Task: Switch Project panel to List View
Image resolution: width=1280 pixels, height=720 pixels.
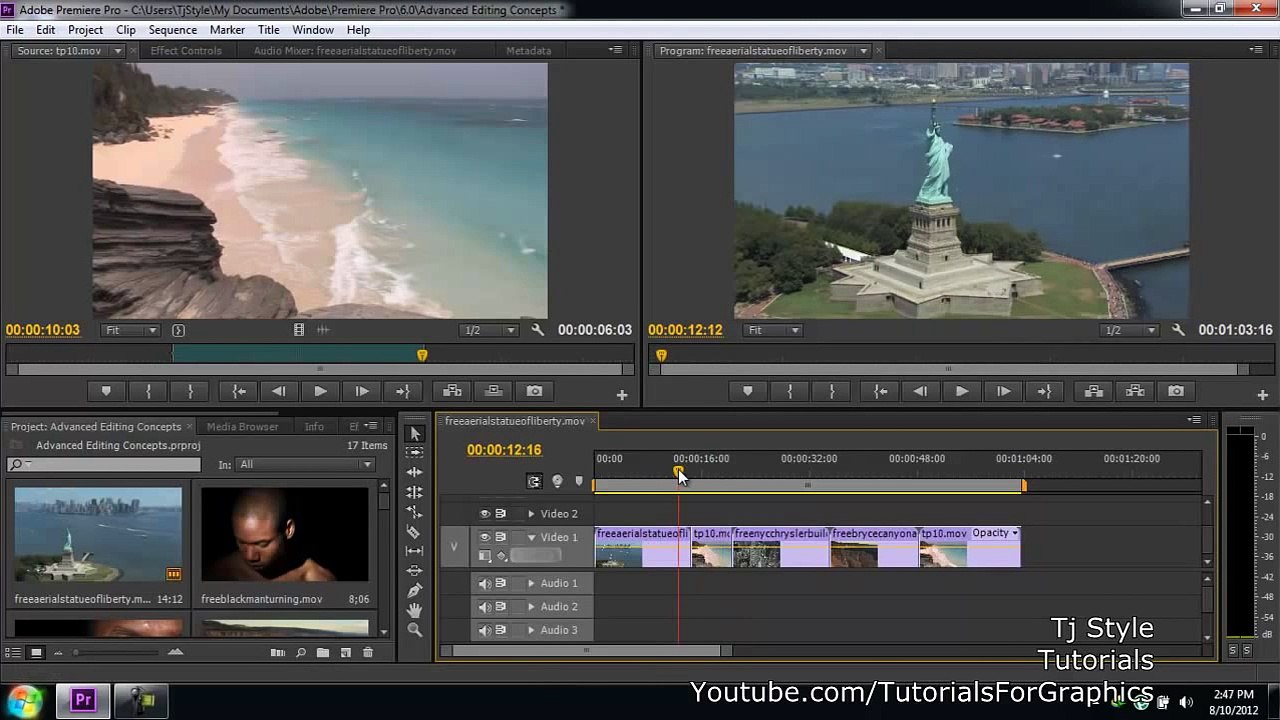Action: (x=14, y=653)
